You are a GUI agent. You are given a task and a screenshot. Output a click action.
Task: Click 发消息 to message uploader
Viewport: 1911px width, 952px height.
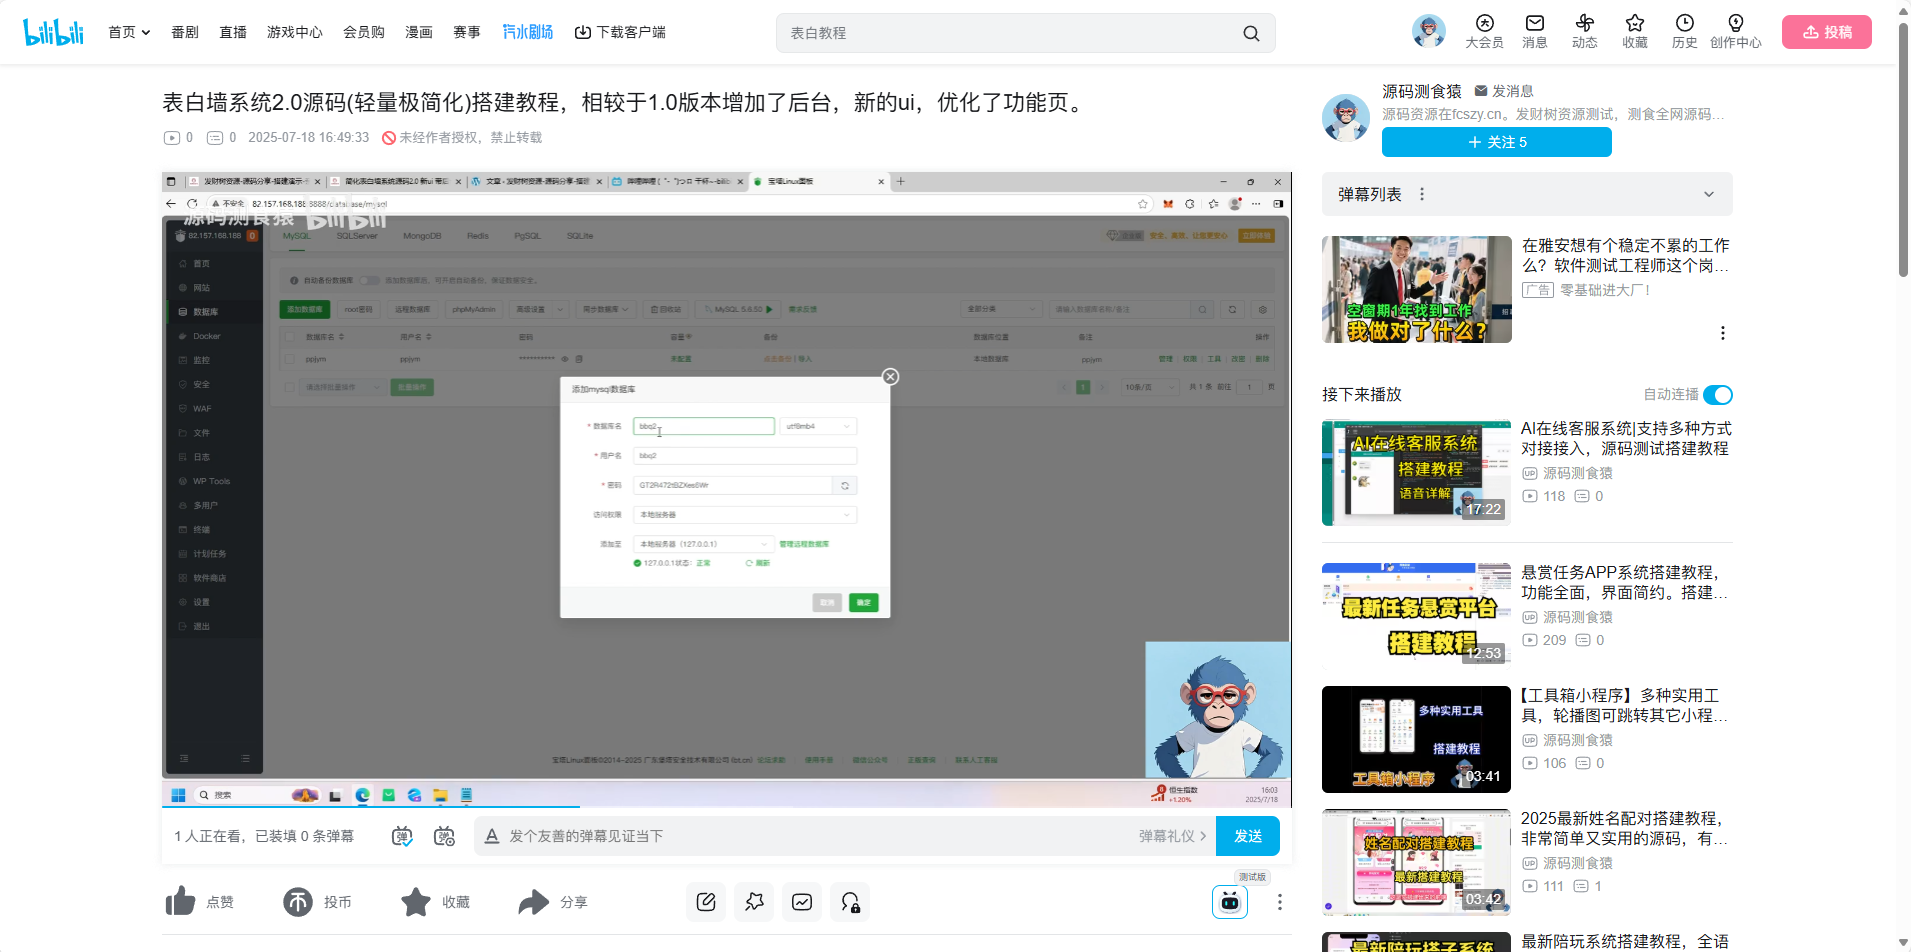(x=1504, y=91)
